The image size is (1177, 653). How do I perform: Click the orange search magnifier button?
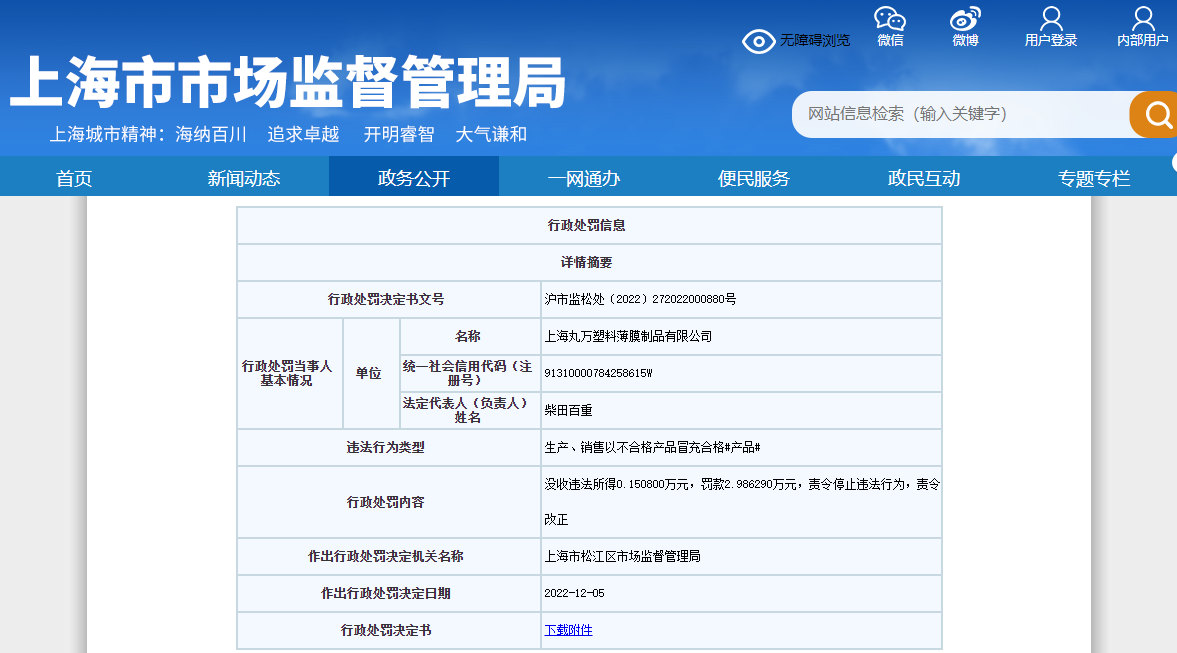tap(1154, 114)
